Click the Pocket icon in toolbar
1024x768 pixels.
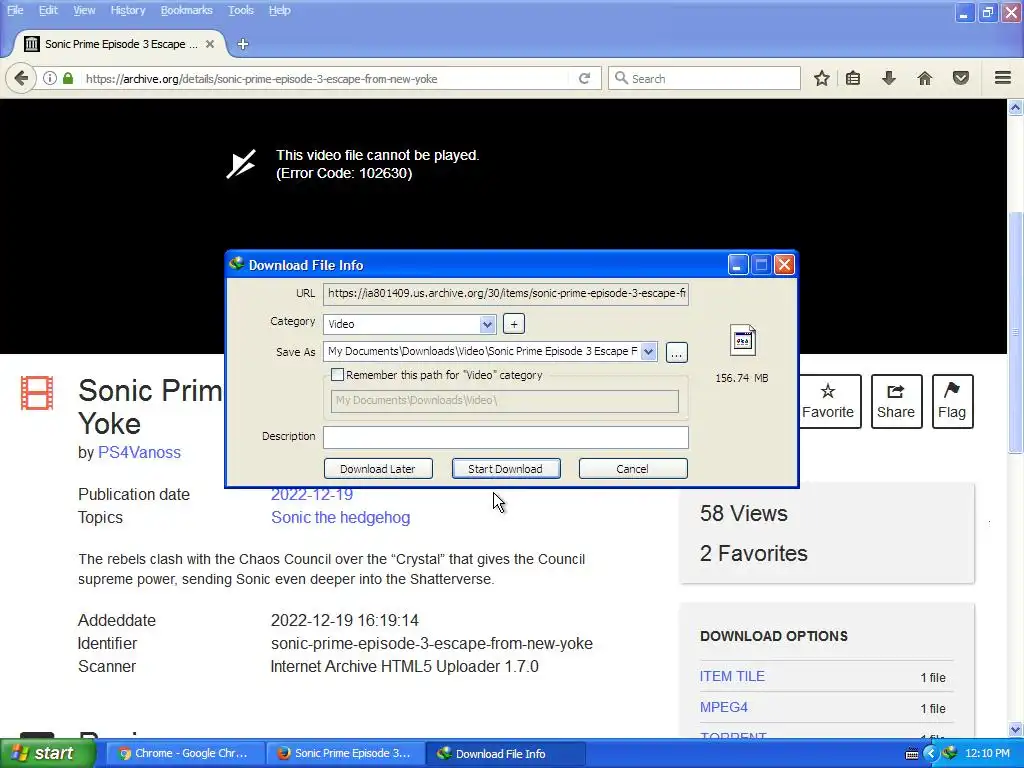point(961,78)
